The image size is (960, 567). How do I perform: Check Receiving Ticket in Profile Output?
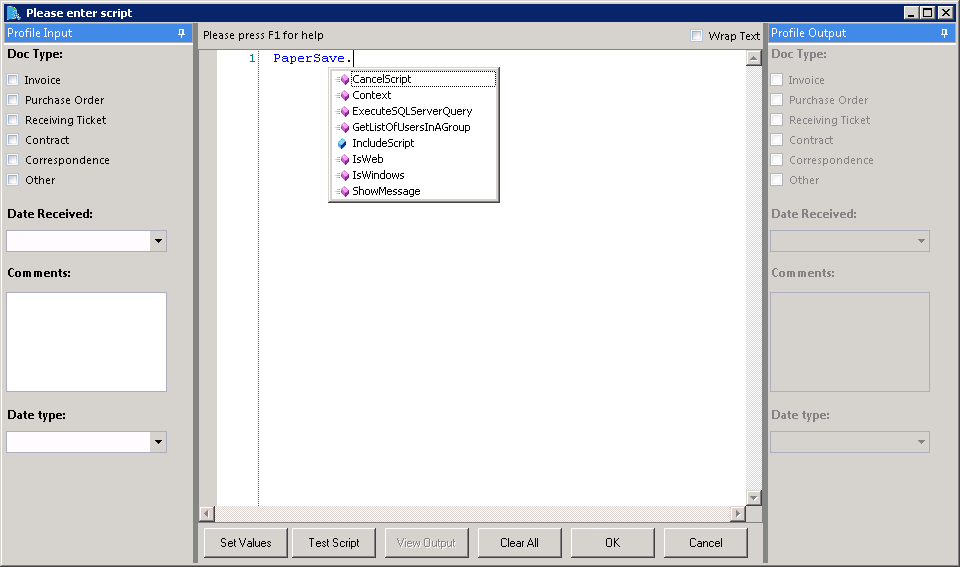point(777,119)
